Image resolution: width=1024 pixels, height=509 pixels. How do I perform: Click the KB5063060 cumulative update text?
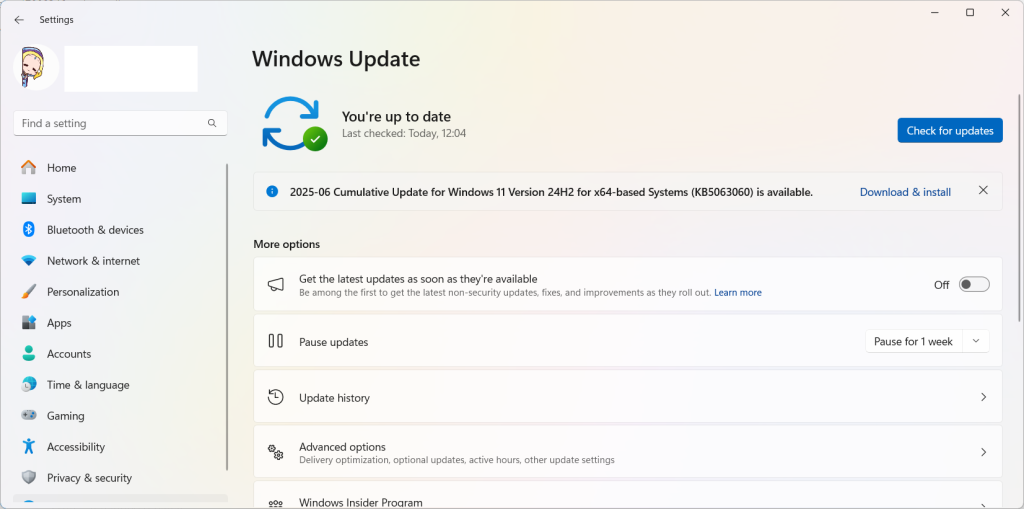pos(551,192)
